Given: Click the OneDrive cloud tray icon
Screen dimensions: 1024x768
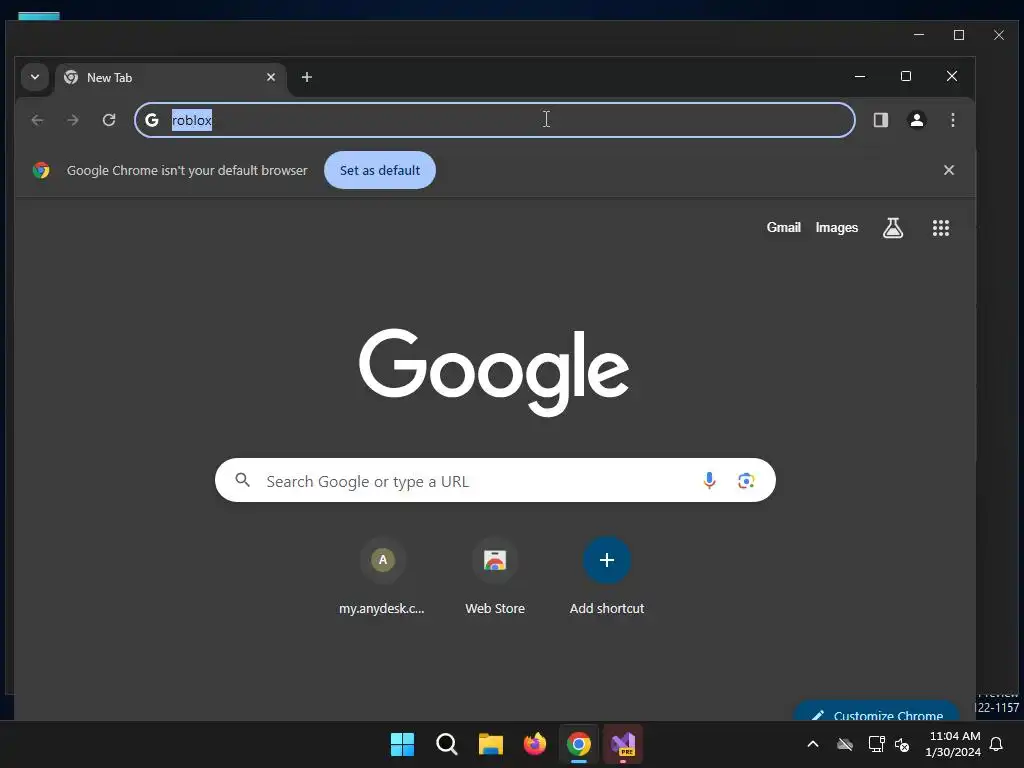Looking at the screenshot, I should pos(845,744).
